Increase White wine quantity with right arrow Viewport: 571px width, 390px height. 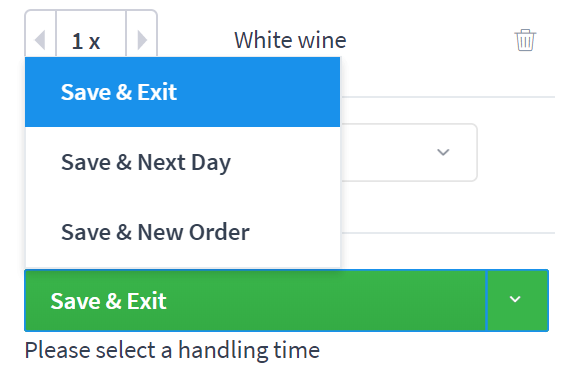tap(142, 40)
